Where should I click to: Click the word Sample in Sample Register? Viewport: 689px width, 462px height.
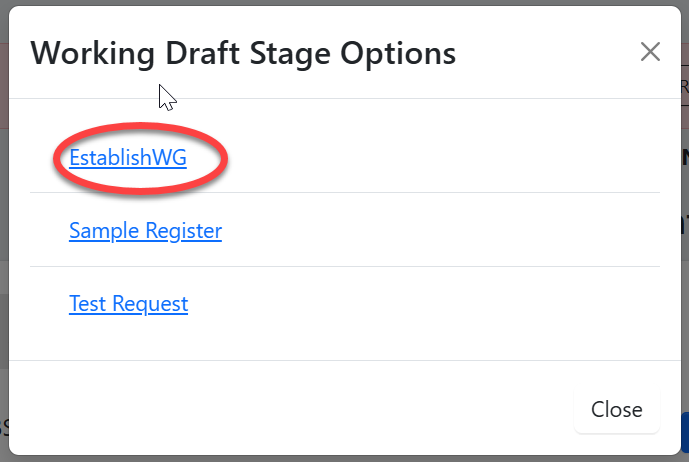pos(104,231)
